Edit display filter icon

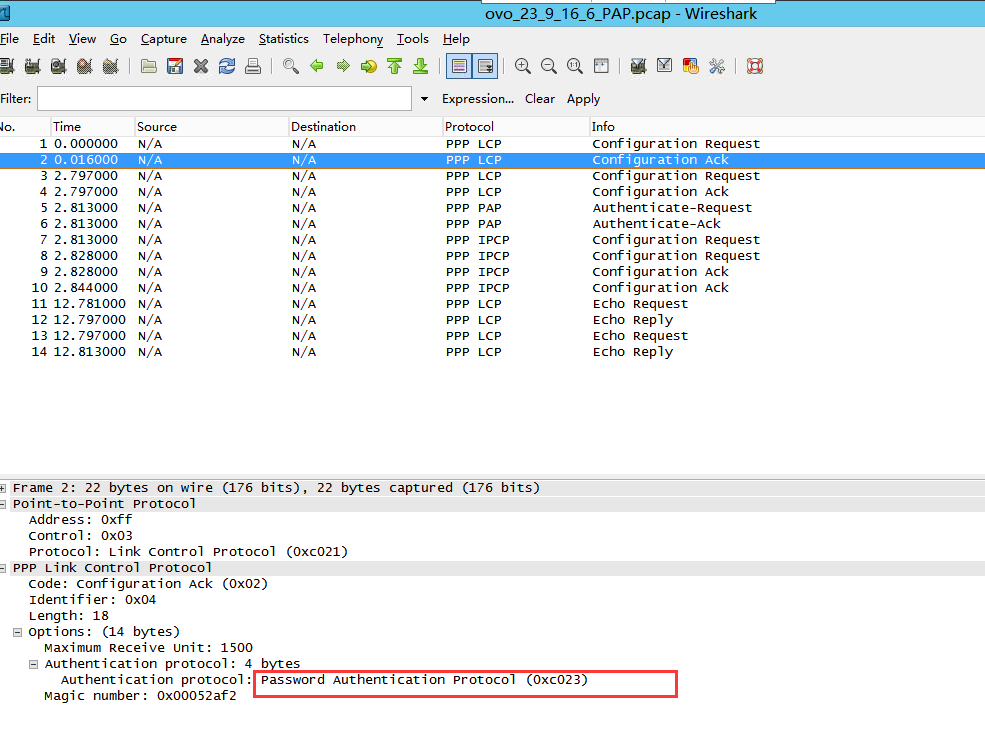point(665,66)
